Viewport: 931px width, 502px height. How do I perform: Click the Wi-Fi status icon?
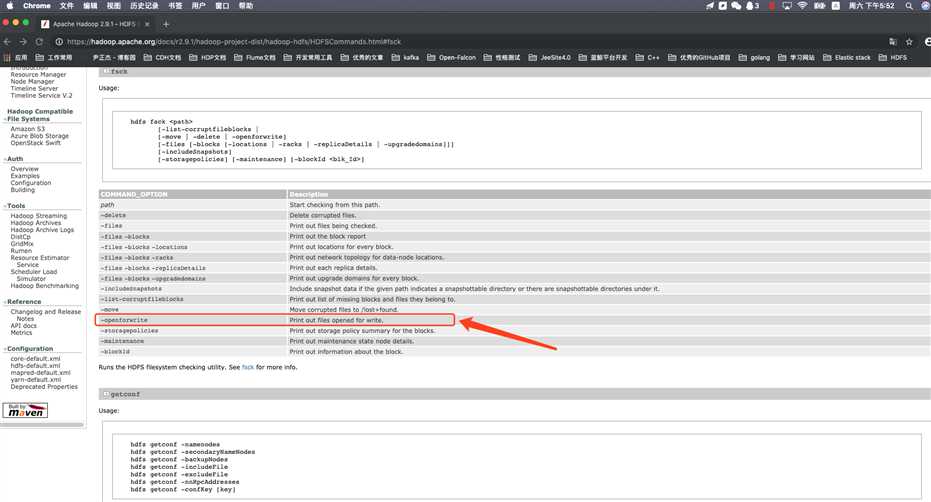tap(802, 5)
